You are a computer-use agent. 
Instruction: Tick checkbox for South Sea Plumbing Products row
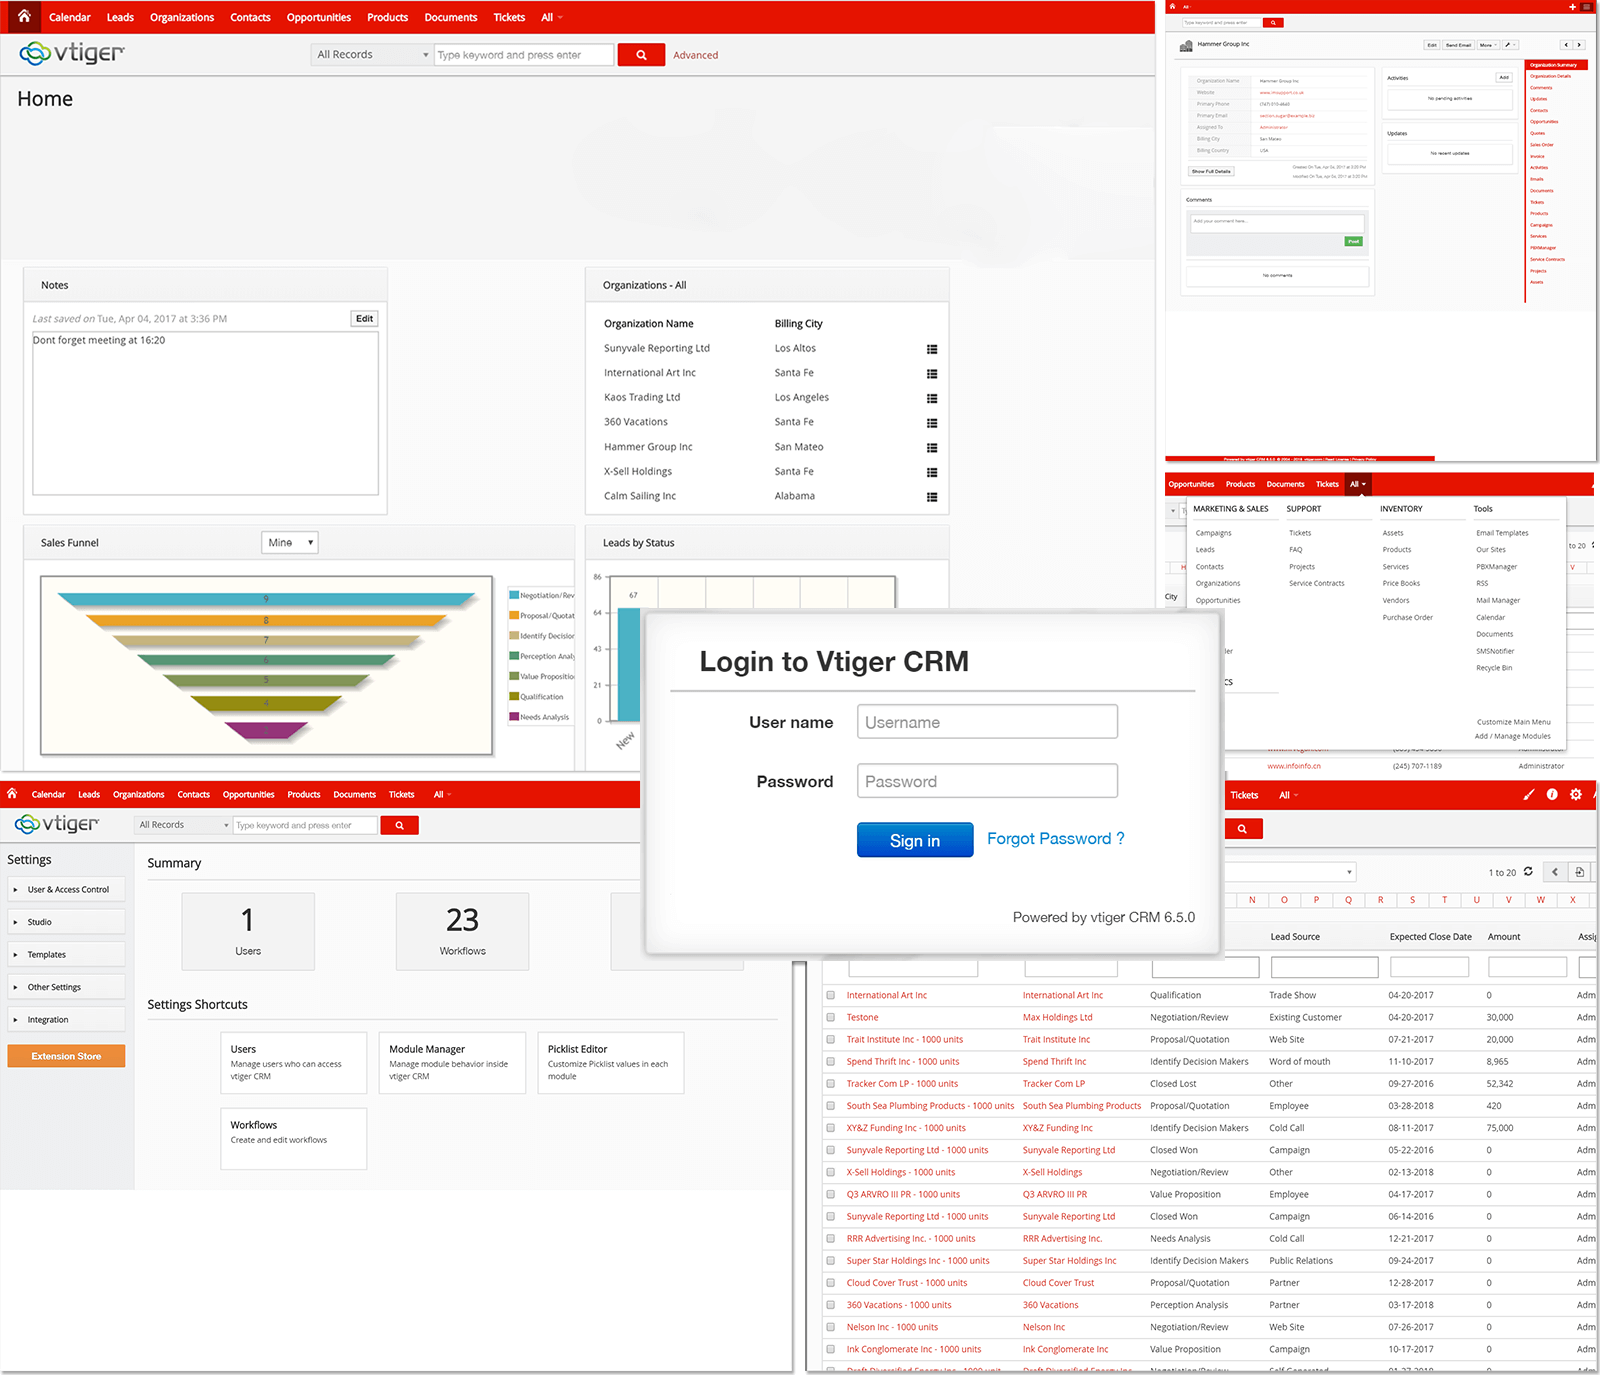(830, 1105)
